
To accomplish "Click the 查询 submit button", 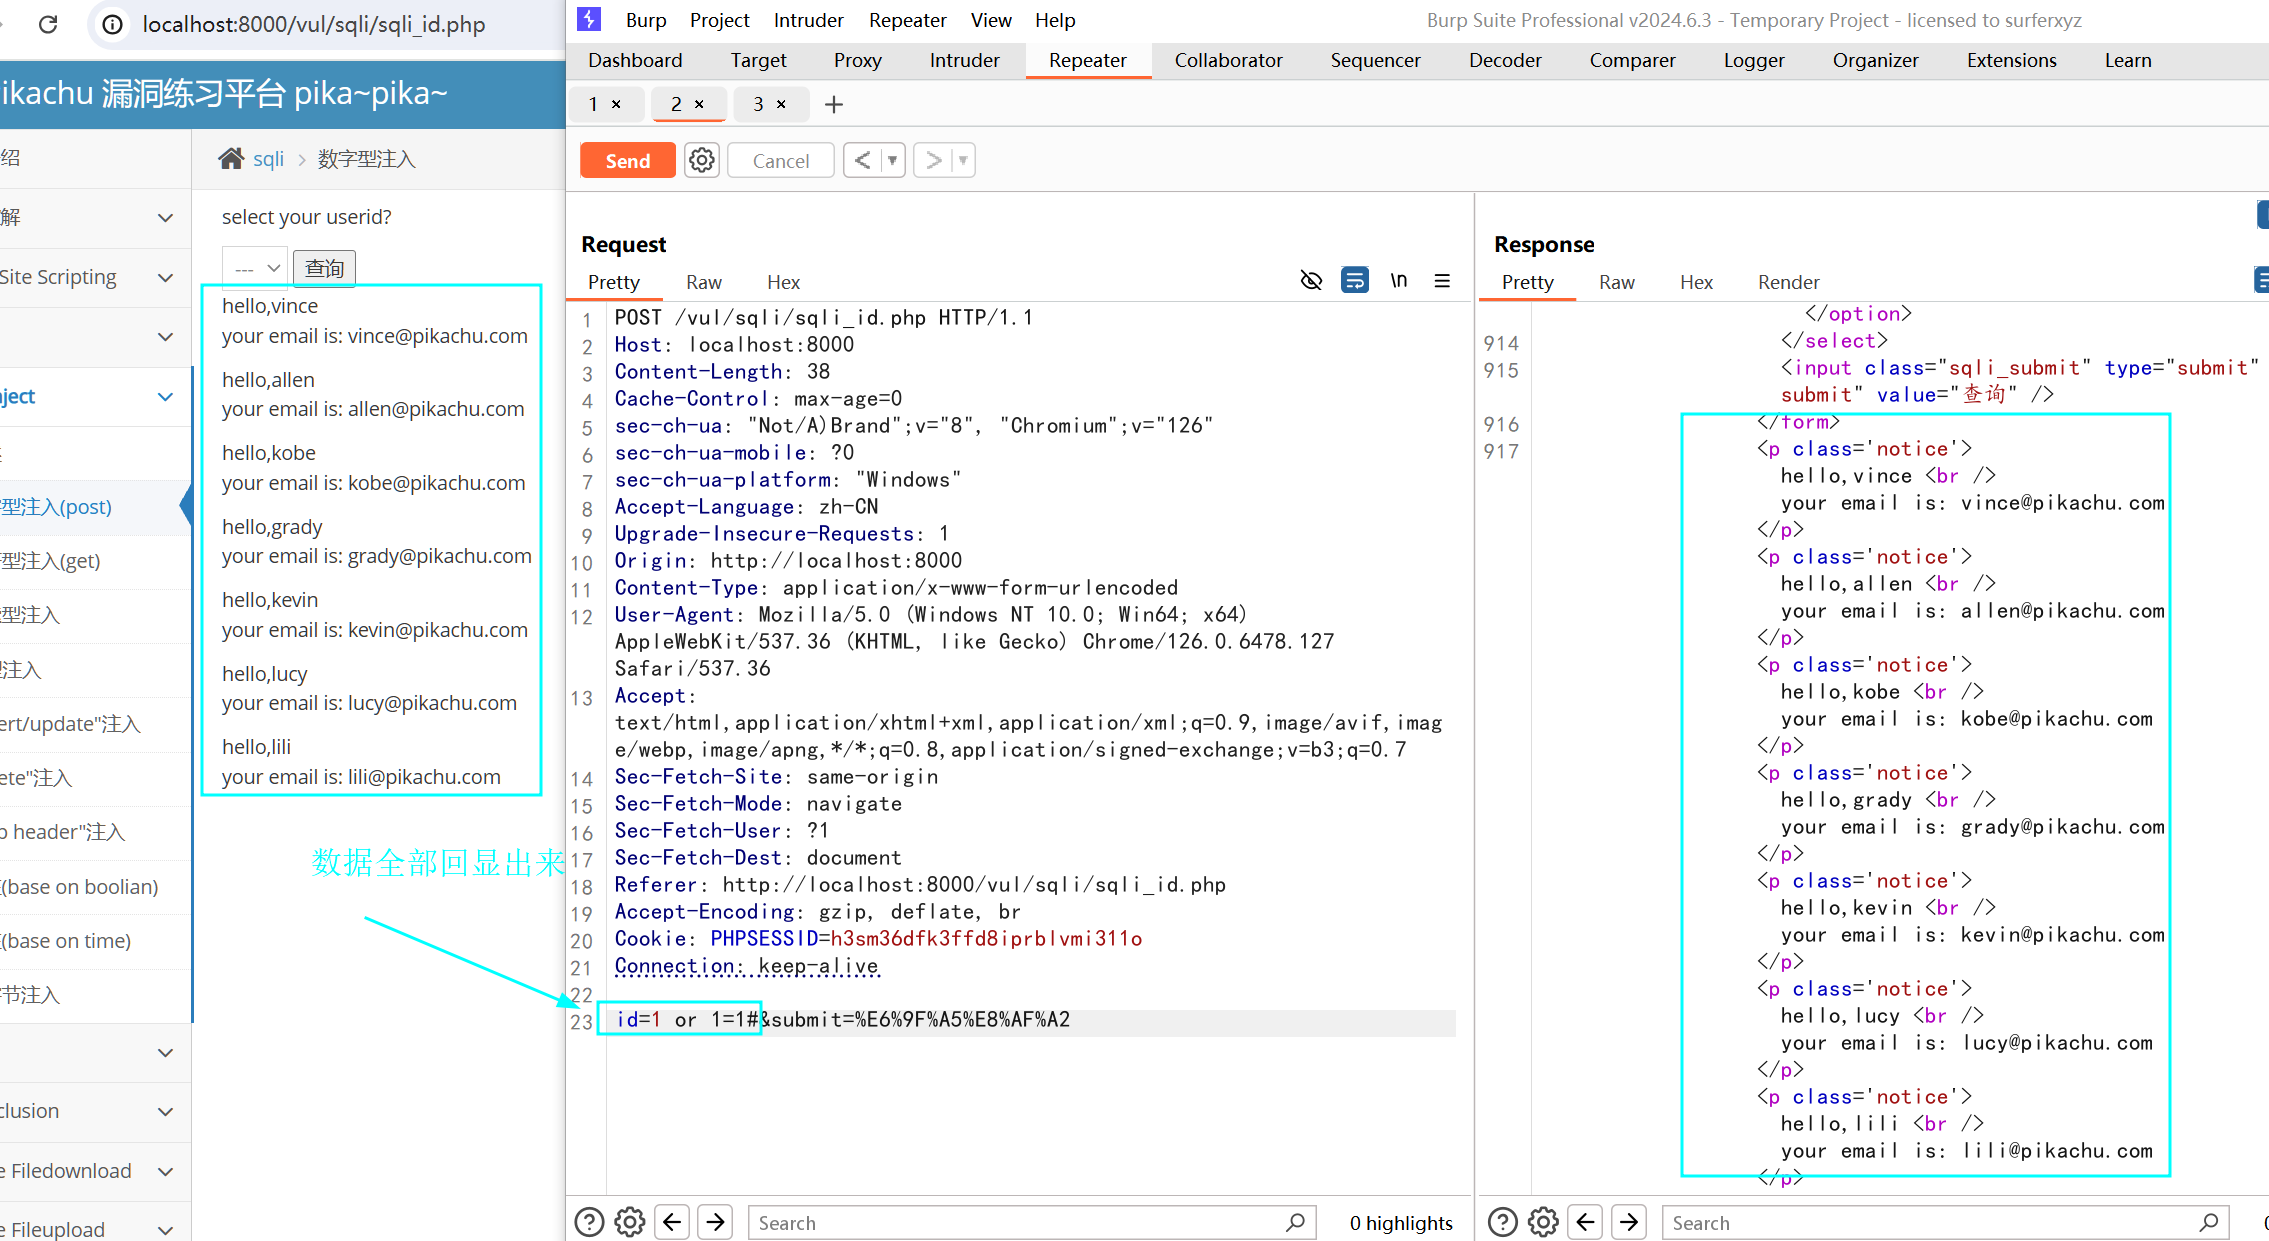I will coord(324,268).
